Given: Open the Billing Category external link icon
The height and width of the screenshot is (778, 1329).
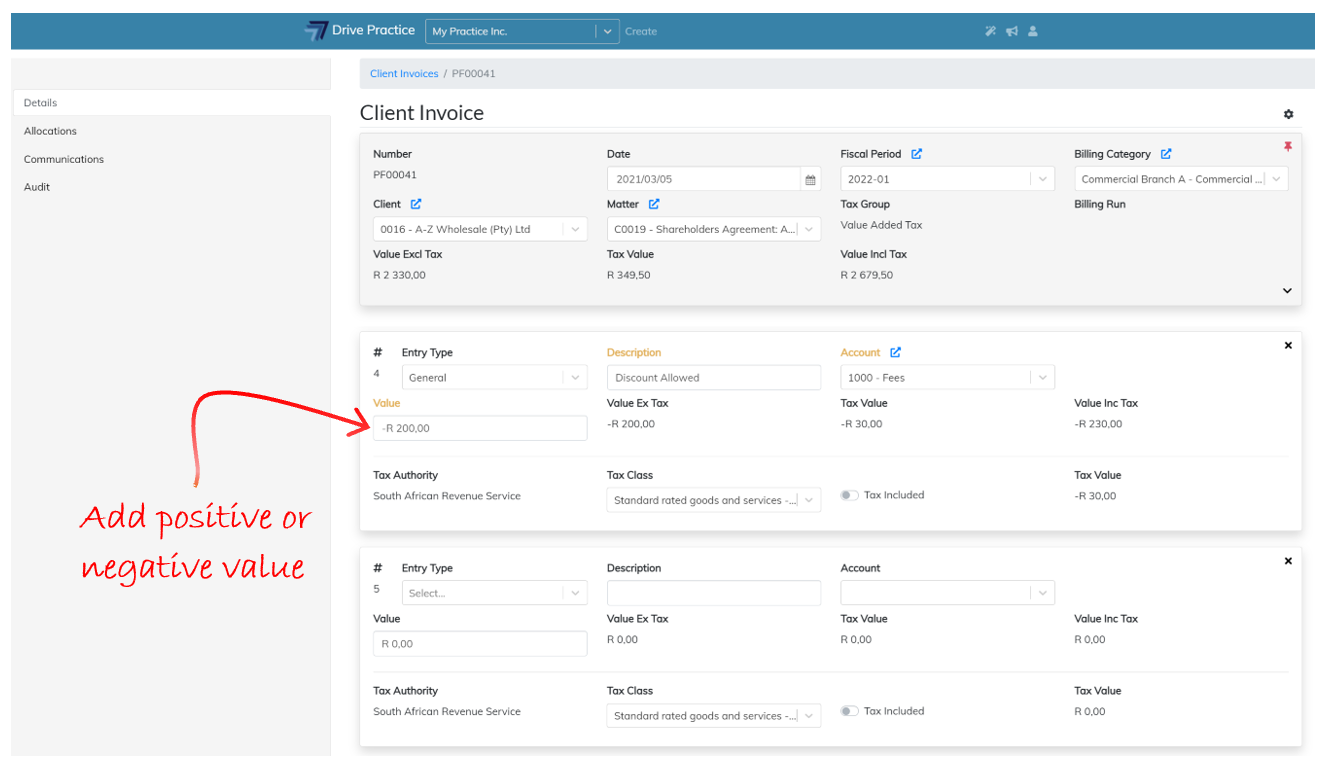Looking at the screenshot, I should coord(1166,154).
